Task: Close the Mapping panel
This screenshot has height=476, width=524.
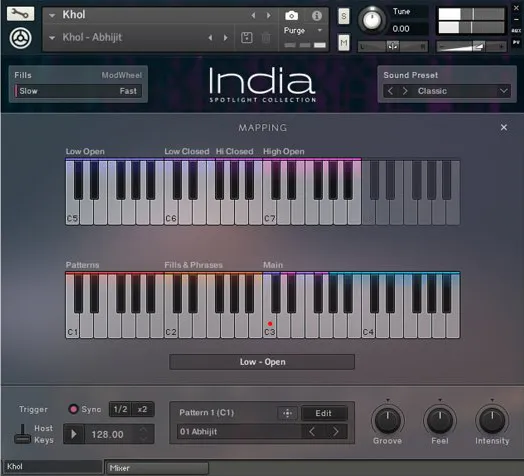Action: [x=504, y=127]
